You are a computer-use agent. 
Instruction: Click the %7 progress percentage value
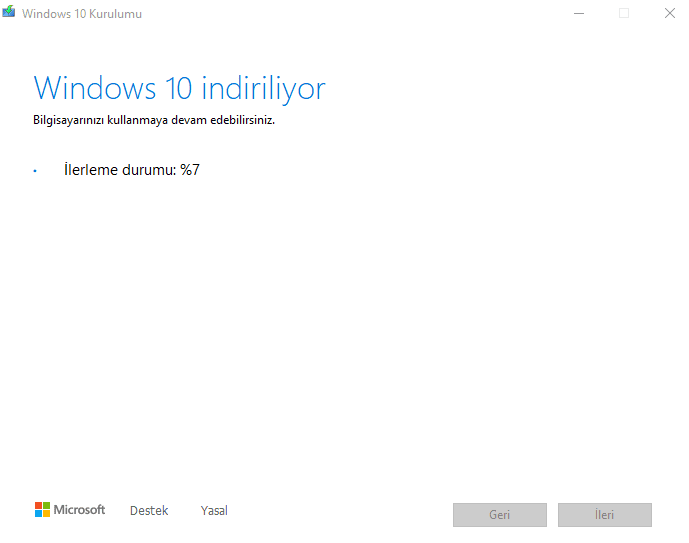point(190,170)
